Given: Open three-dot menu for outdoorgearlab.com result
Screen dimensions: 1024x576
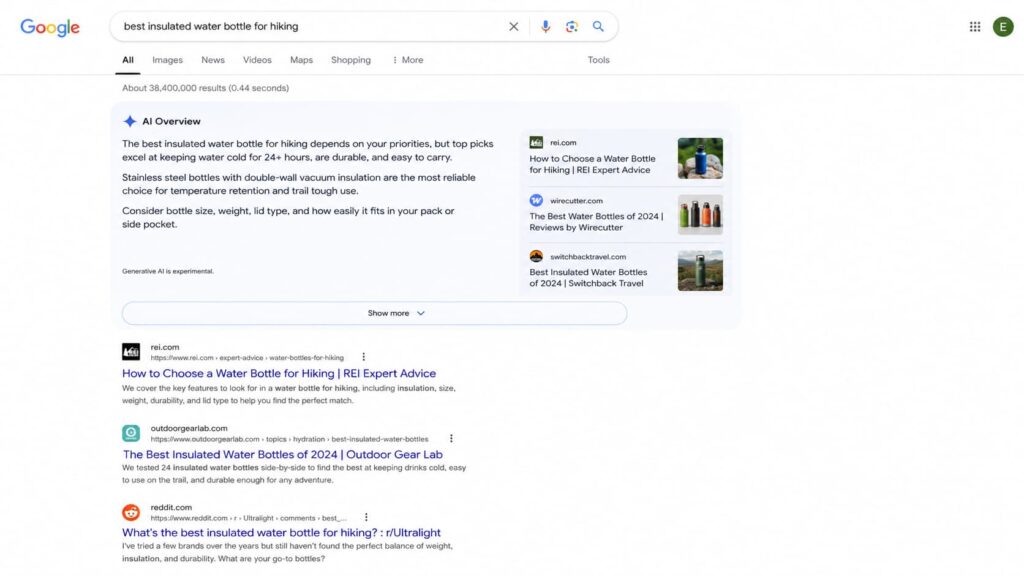Looking at the screenshot, I should [451, 438].
